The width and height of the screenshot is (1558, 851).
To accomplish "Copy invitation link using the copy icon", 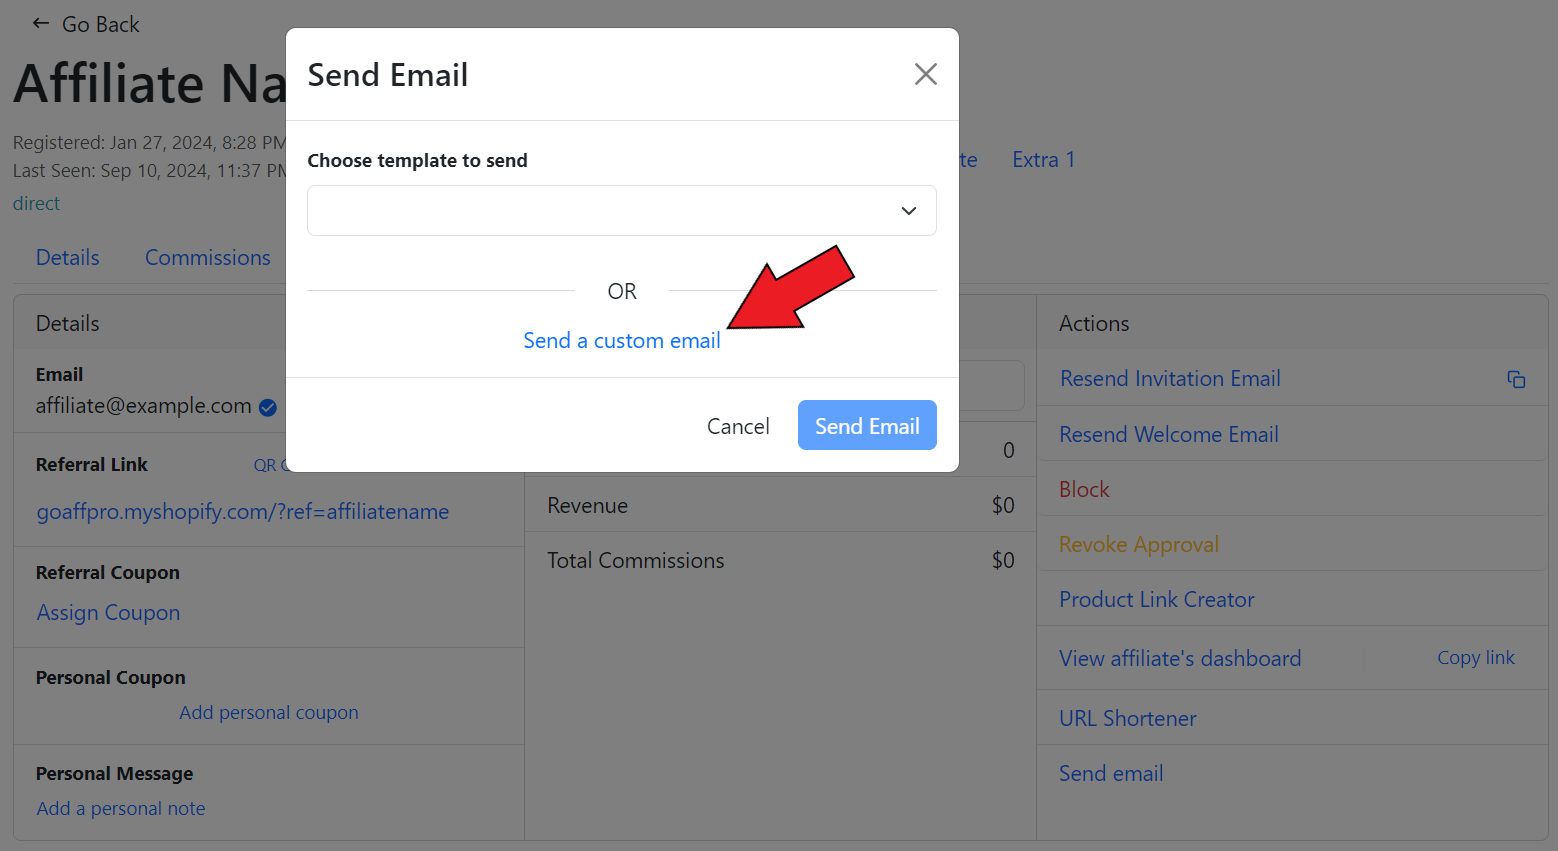I will [1516, 379].
